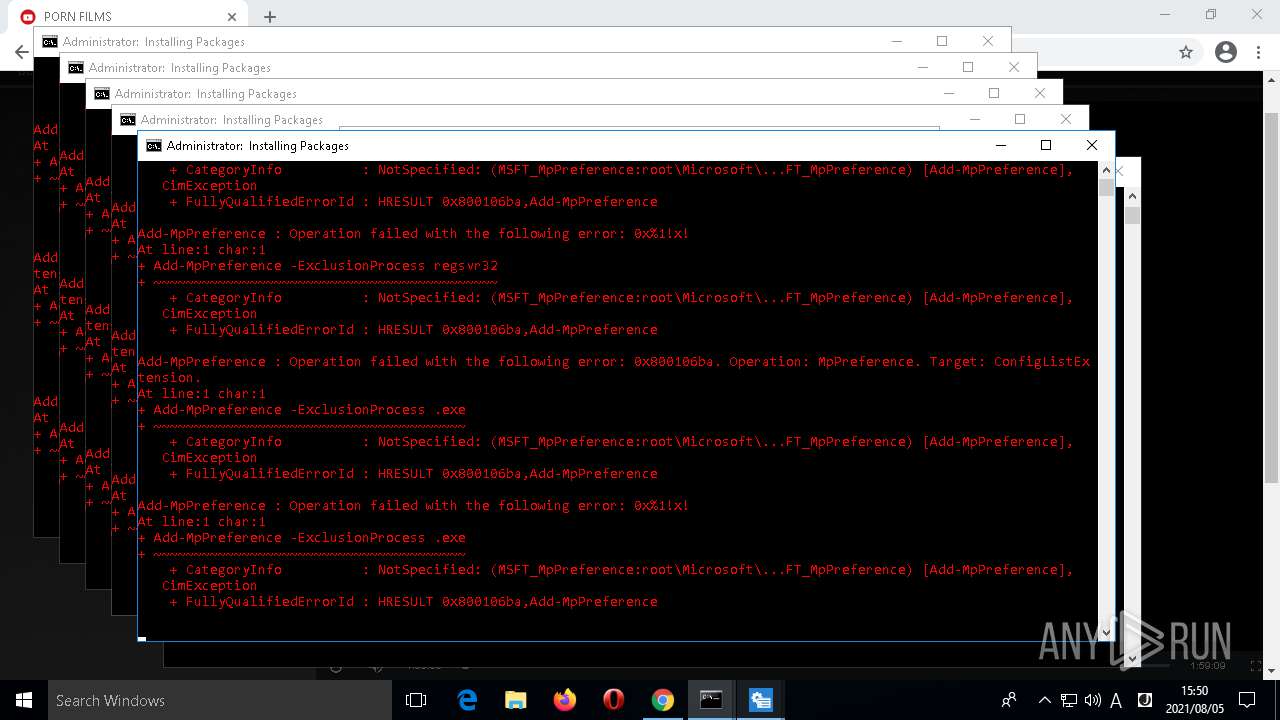Maximize the front Installing Packages window
The image size is (1280, 720).
point(1046,145)
